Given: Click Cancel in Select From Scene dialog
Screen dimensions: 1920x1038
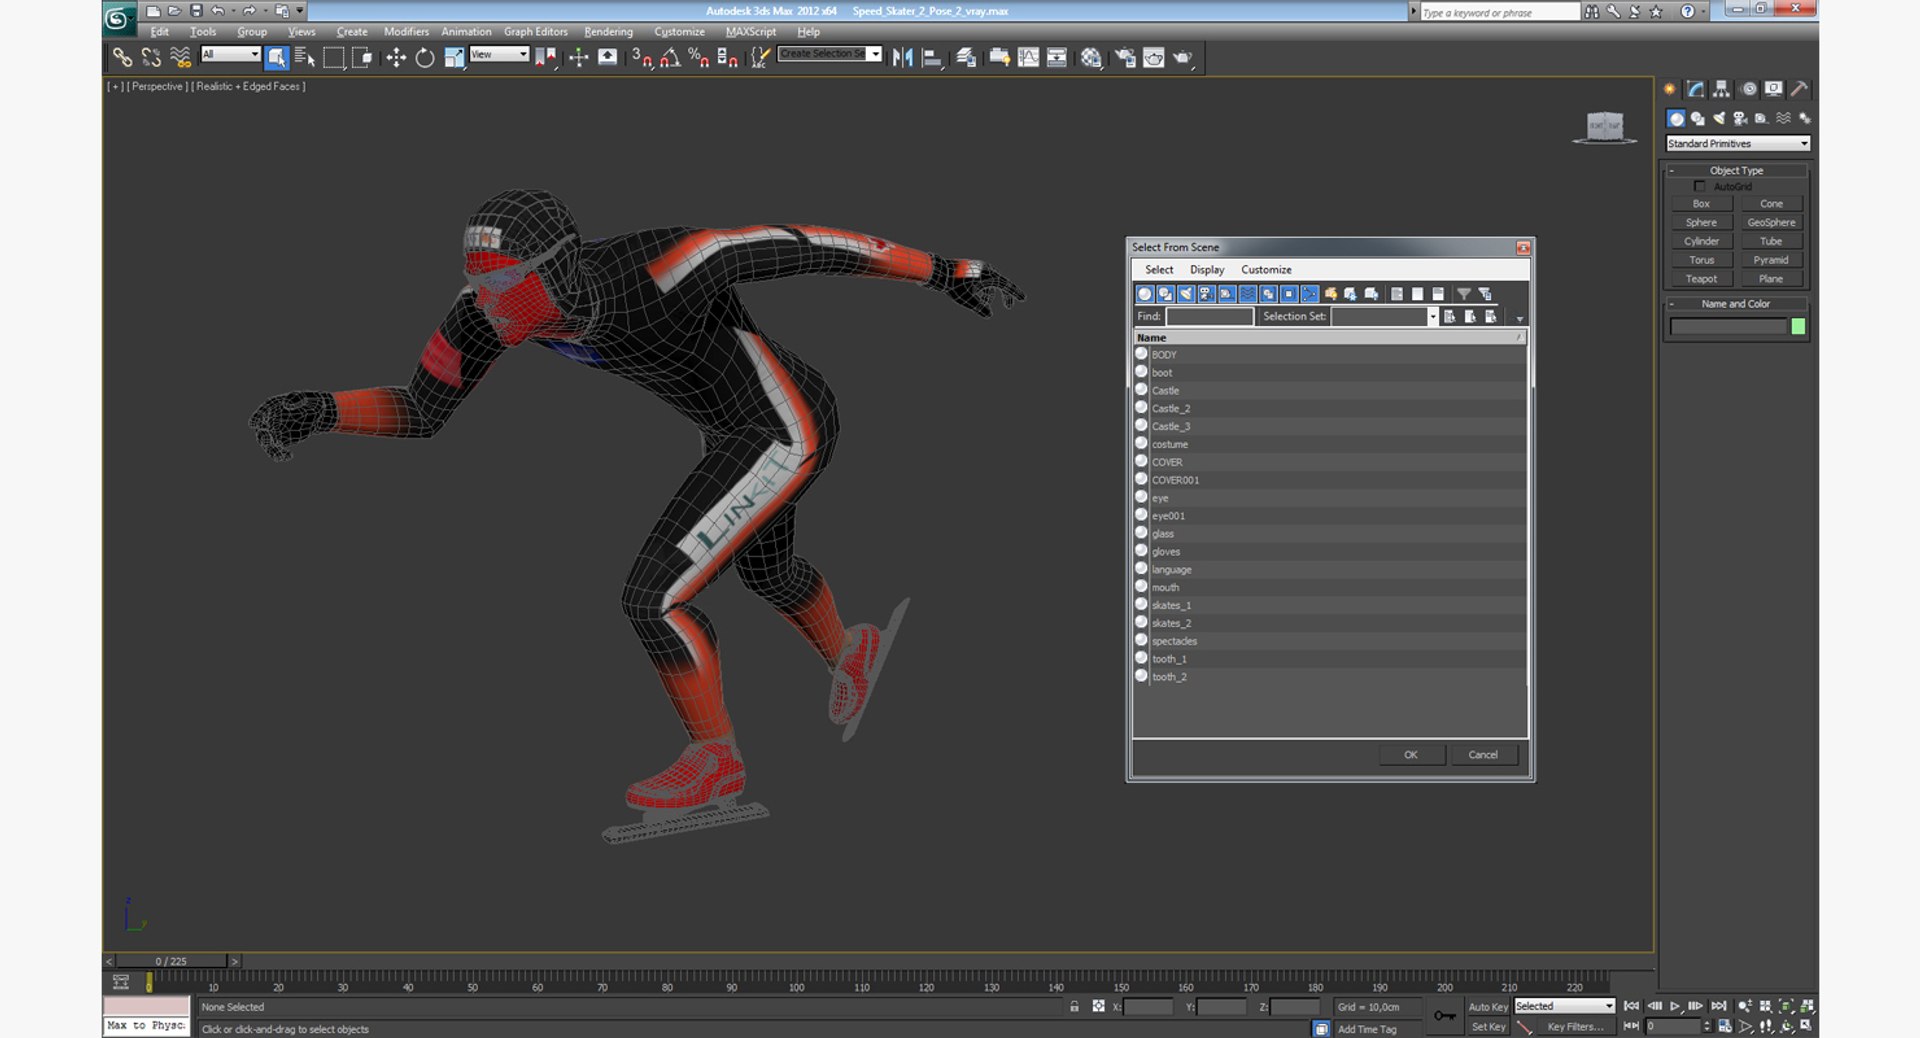Looking at the screenshot, I should point(1483,755).
